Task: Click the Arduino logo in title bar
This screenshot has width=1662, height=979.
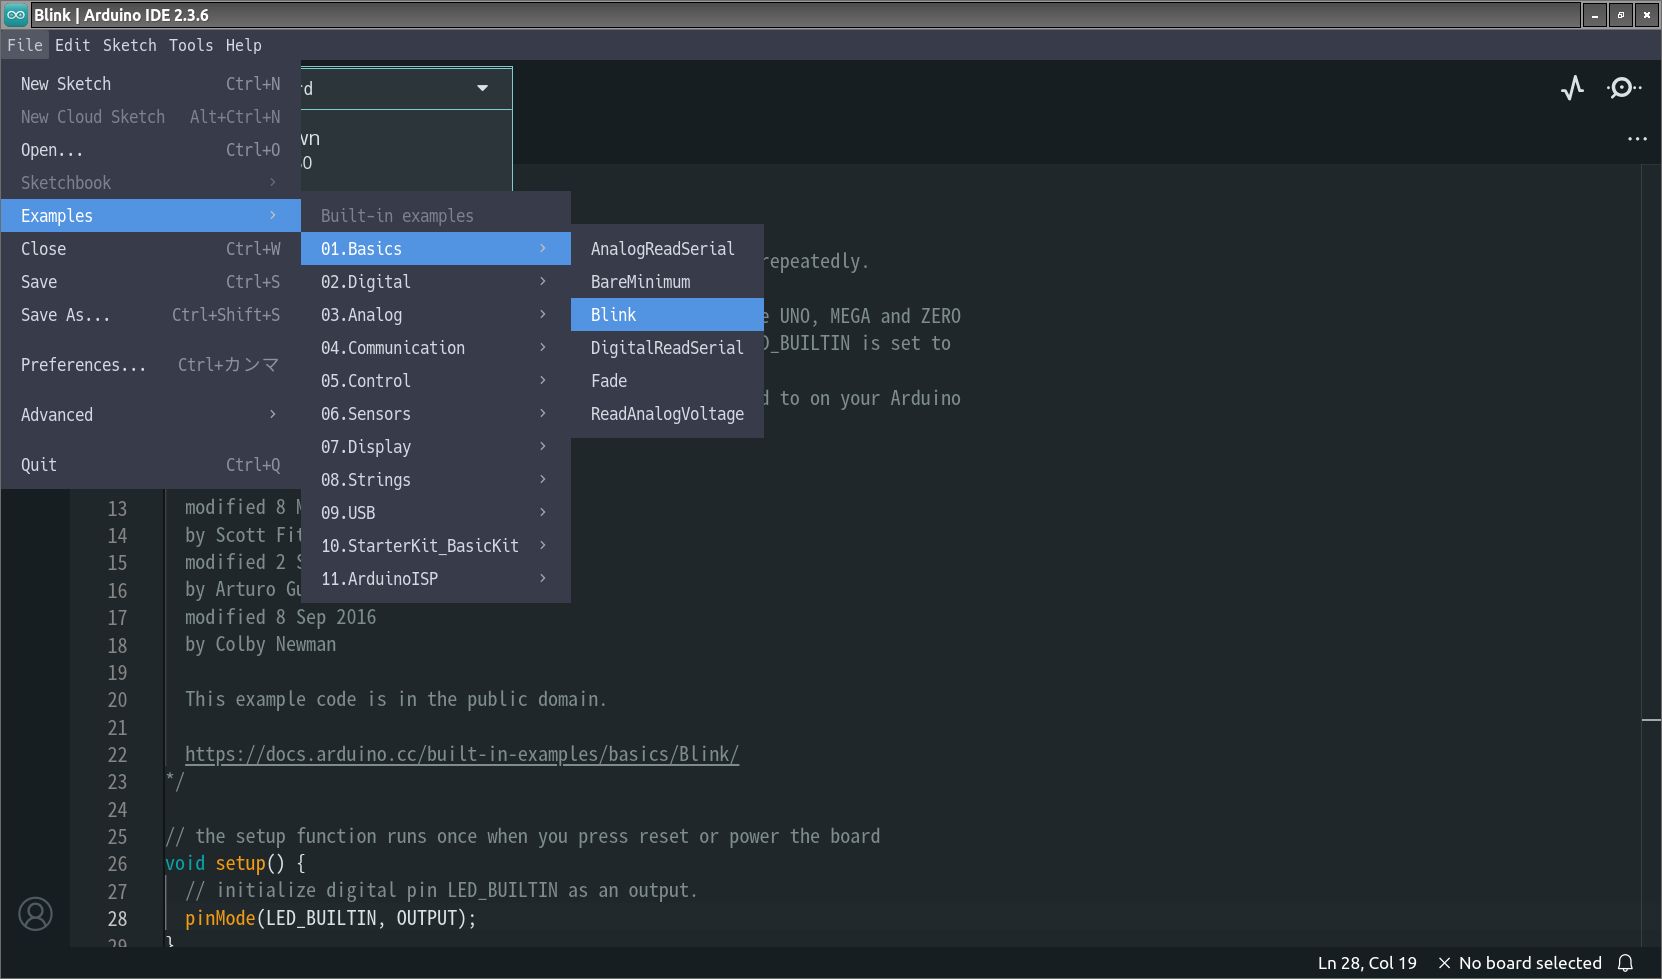Action: point(16,15)
